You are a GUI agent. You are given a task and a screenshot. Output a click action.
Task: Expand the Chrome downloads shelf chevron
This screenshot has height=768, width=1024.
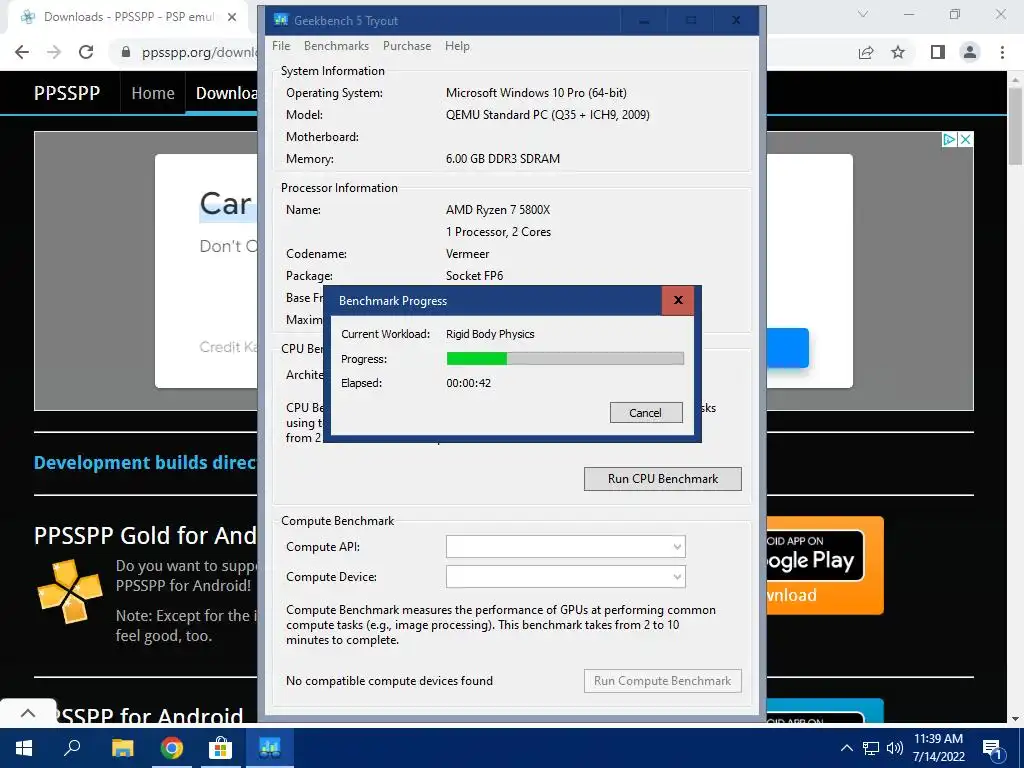[x=27, y=713]
